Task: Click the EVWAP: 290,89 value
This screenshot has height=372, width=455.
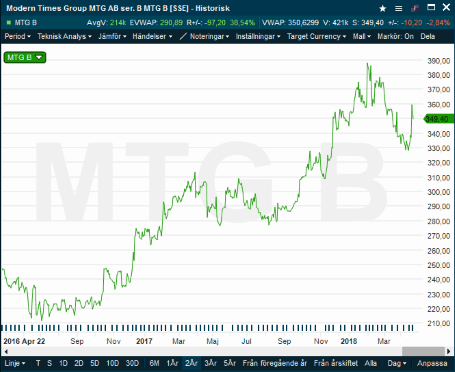Action: [x=156, y=23]
